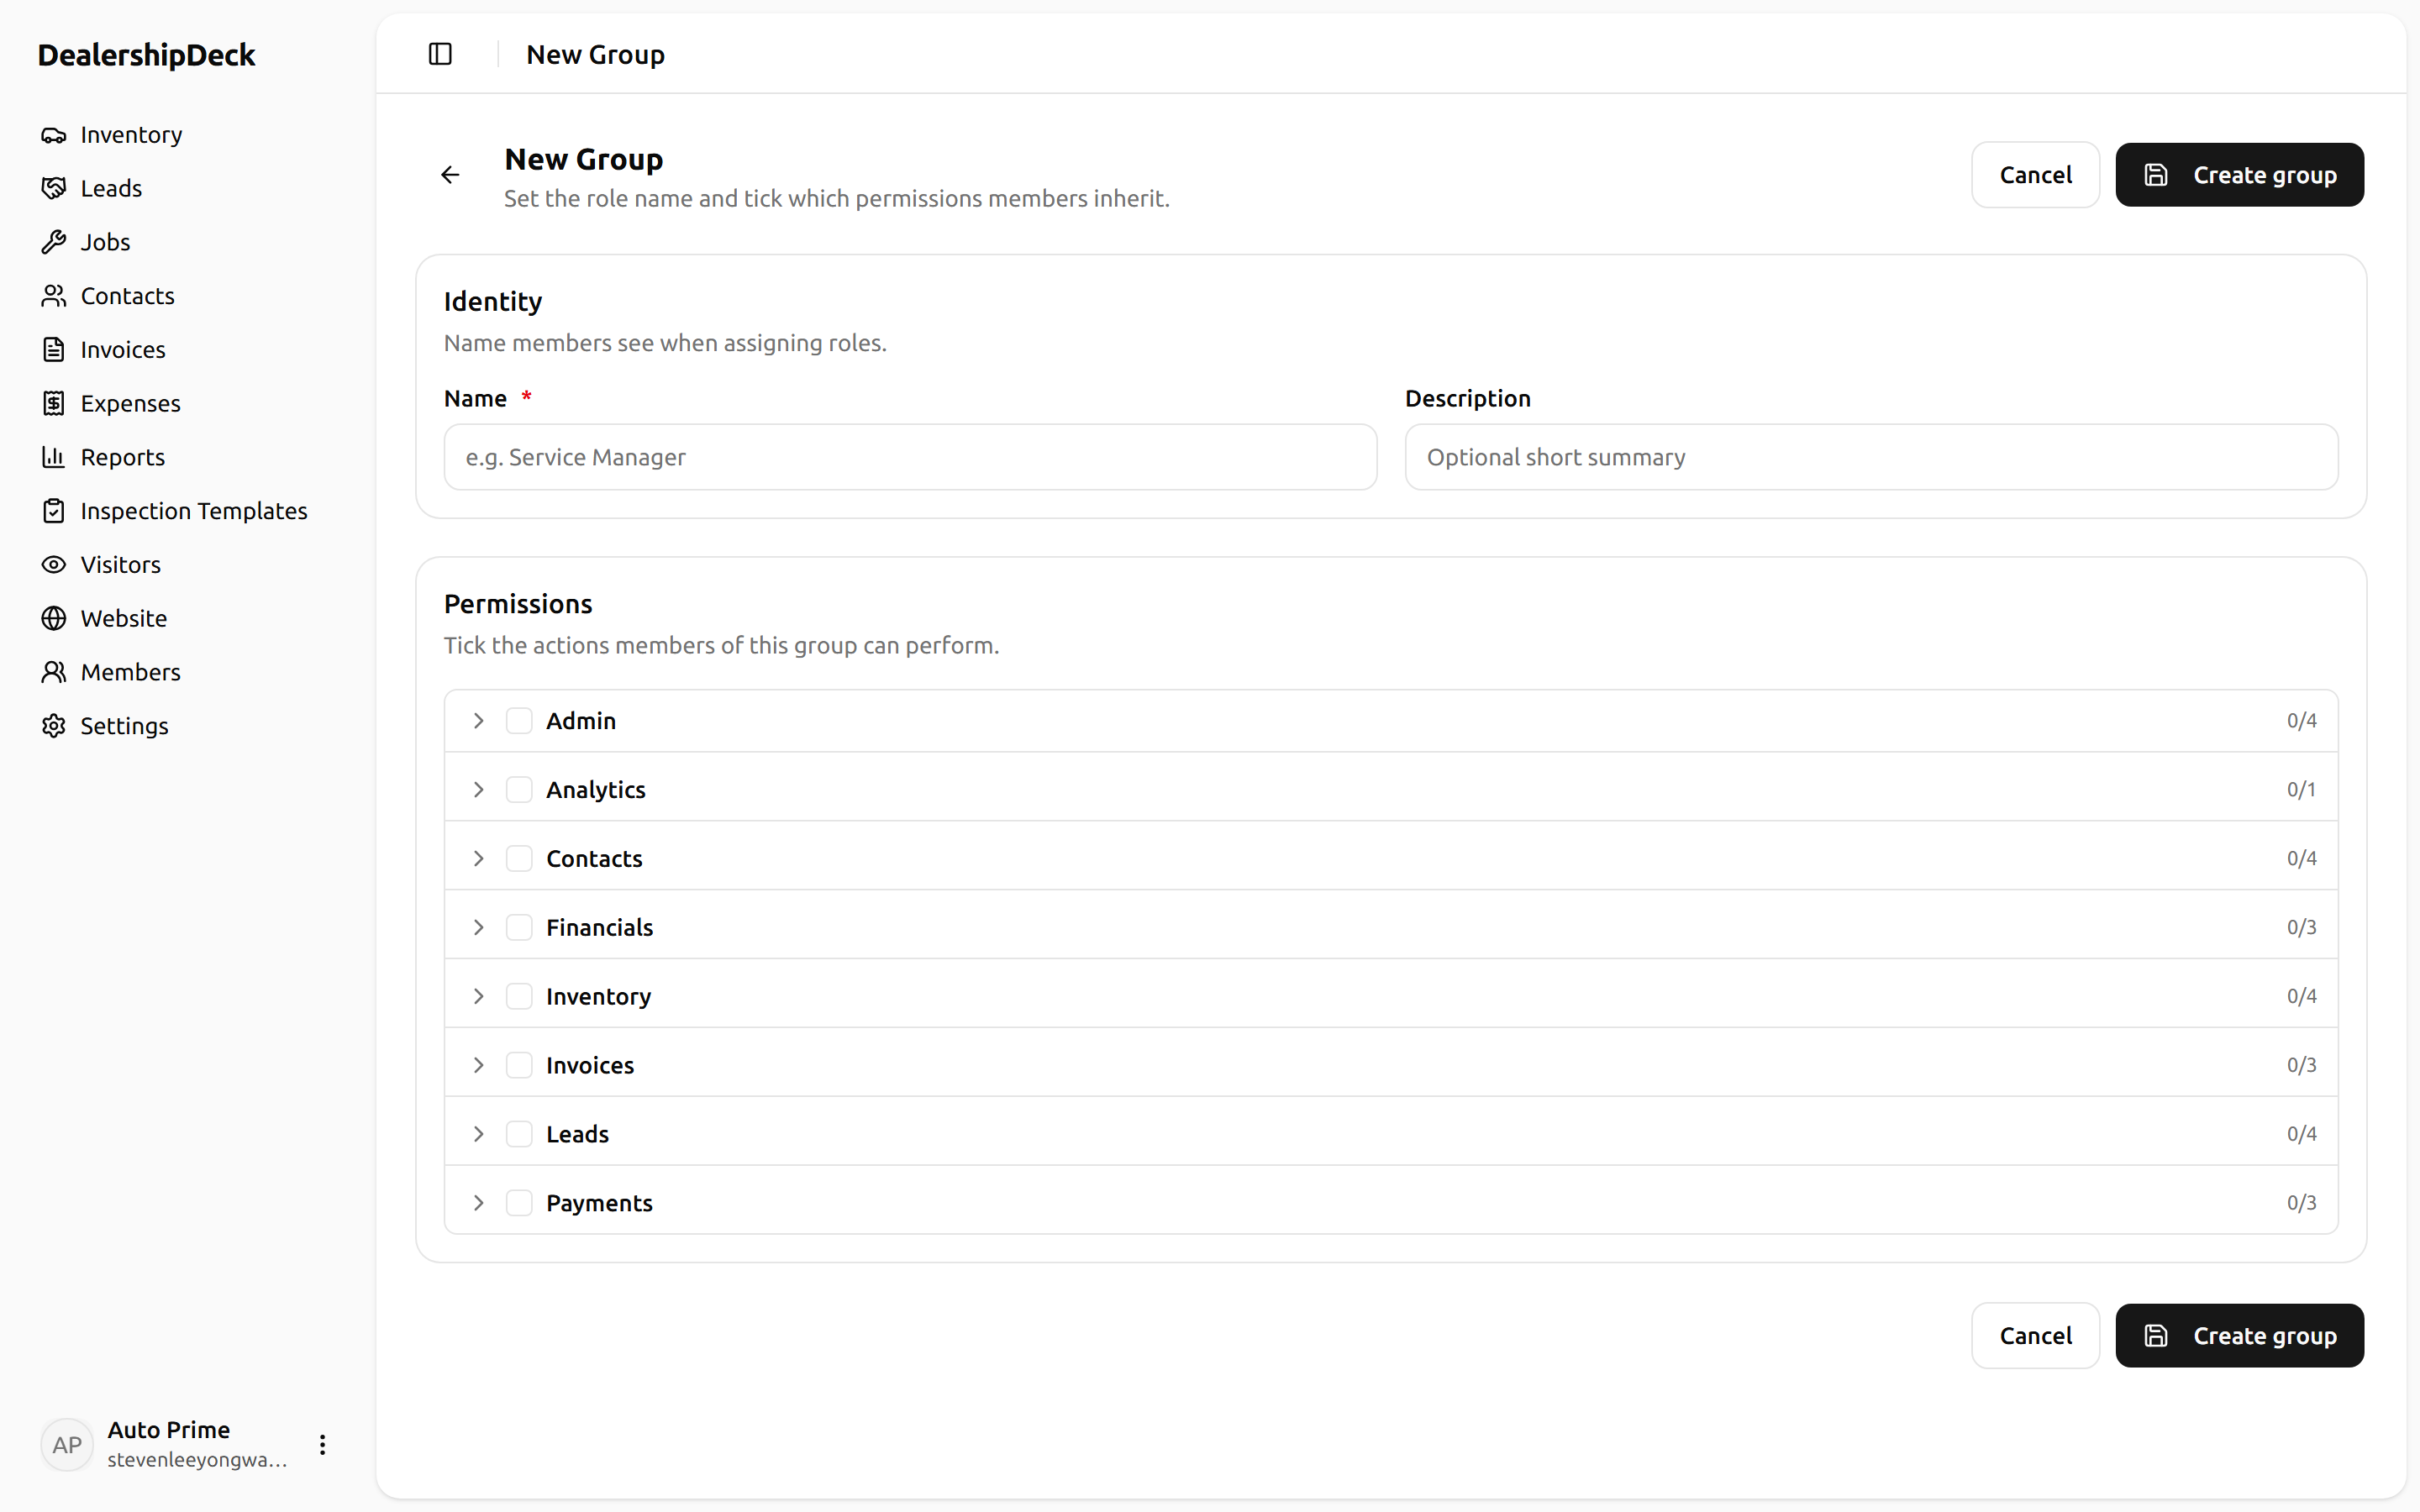The height and width of the screenshot is (1512, 2420).
Task: Click the top Cancel button
Action: 2035,175
